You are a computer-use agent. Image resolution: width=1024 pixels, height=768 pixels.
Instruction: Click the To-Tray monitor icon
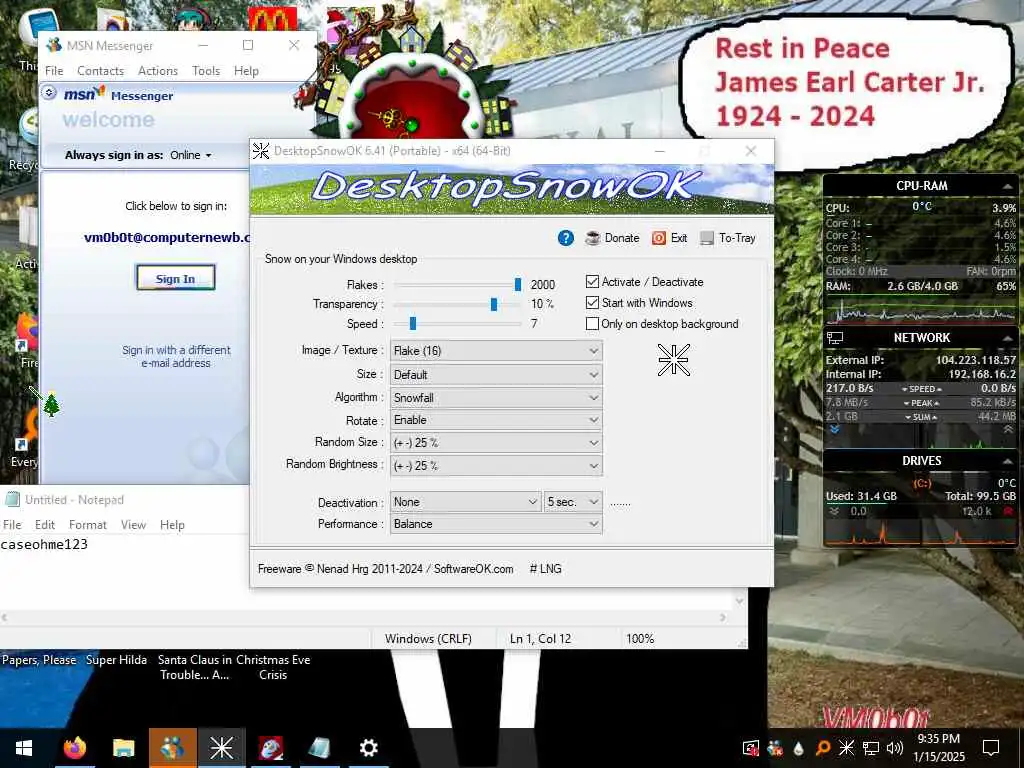(x=707, y=238)
